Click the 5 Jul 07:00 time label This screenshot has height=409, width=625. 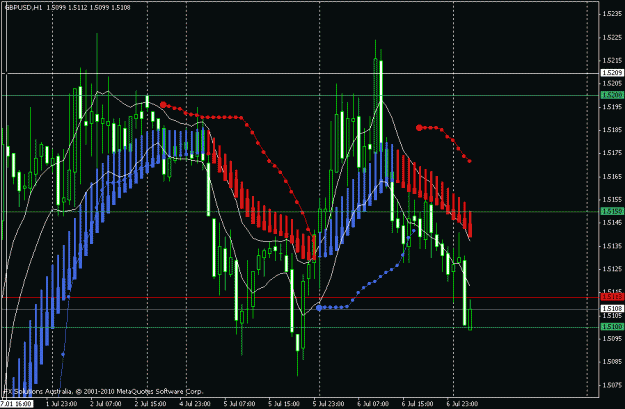(x=240, y=404)
